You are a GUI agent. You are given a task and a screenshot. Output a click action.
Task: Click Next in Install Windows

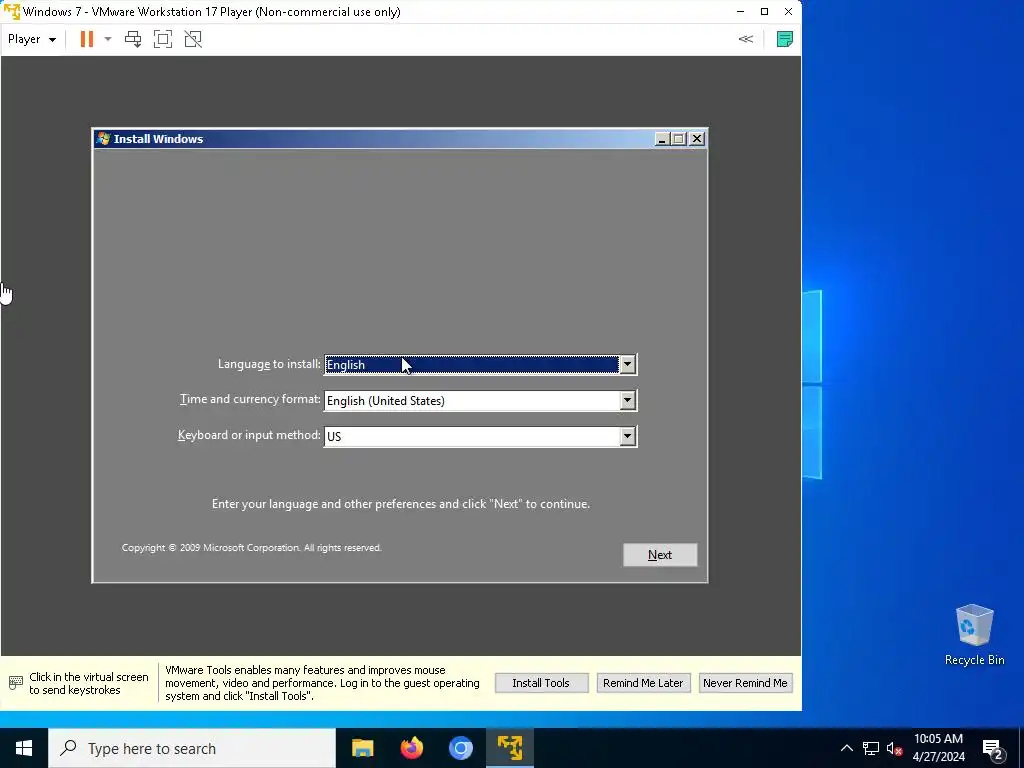[x=660, y=554]
